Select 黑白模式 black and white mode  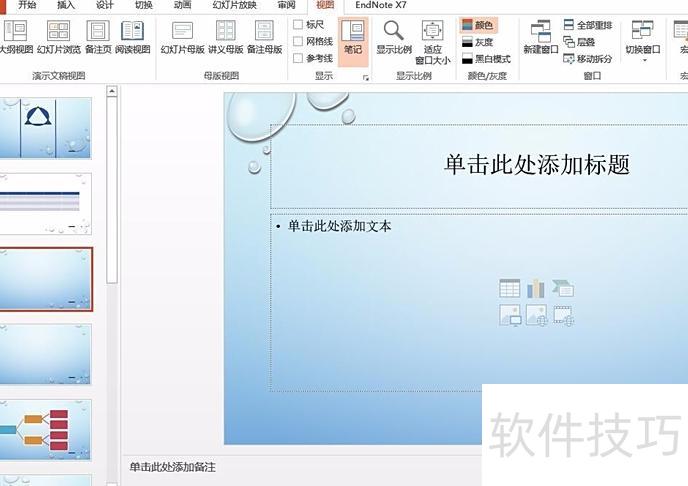coord(486,58)
